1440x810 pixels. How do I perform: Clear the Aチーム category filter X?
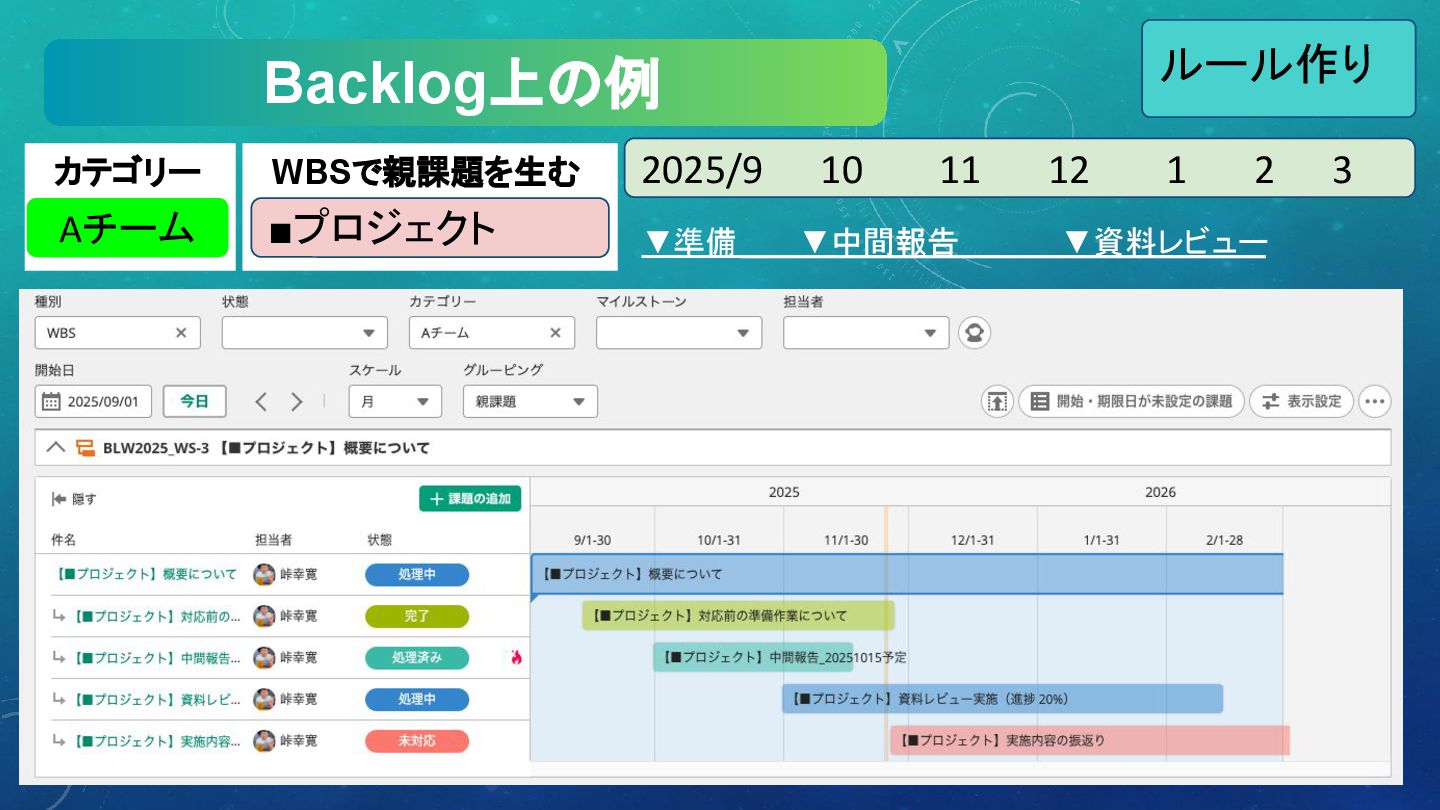click(x=555, y=333)
